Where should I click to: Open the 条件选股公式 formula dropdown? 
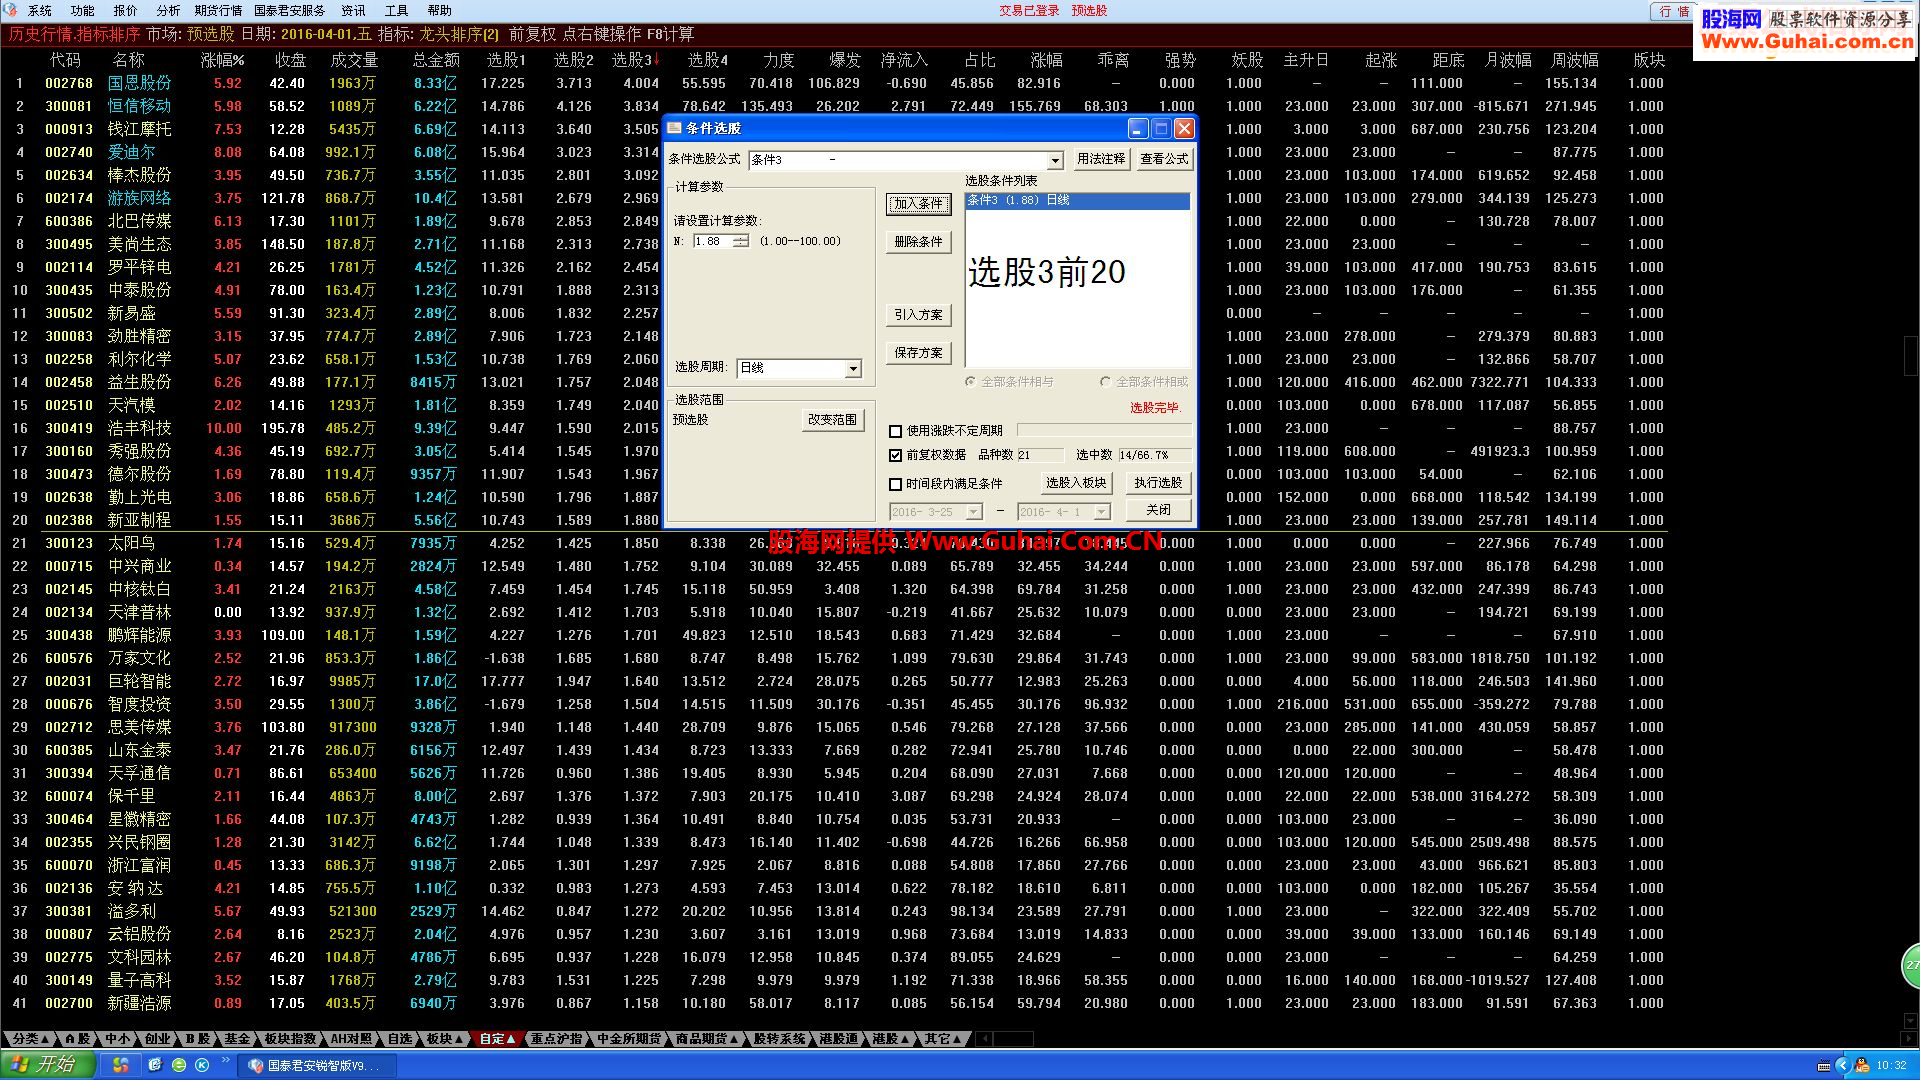pyautogui.click(x=1055, y=161)
